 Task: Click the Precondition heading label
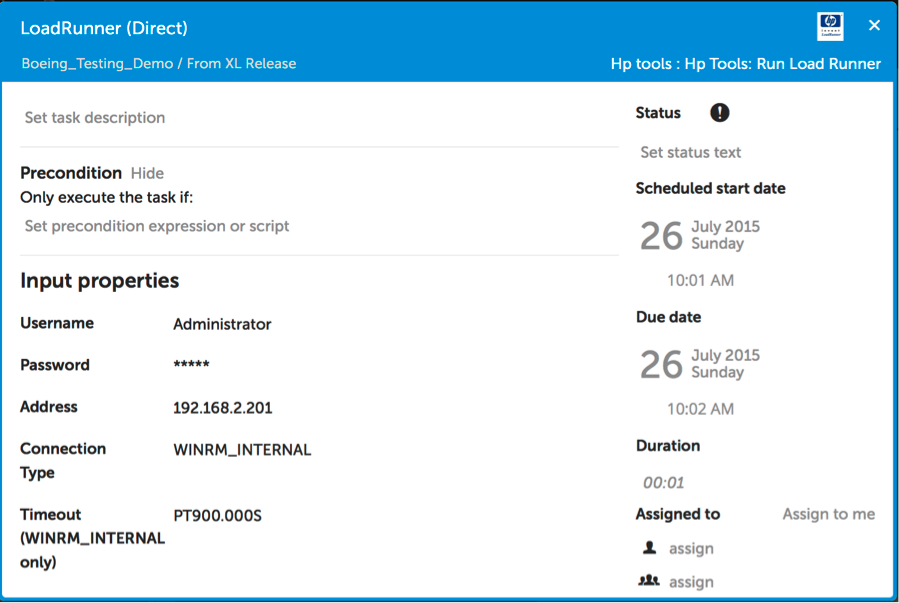click(71, 173)
